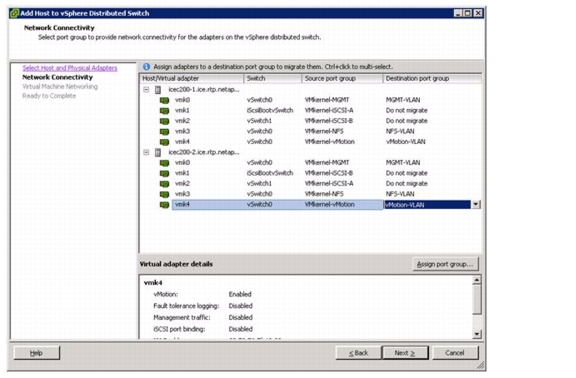
Task: Click the adapter details scrollbar thumb
Action: coord(476,300)
